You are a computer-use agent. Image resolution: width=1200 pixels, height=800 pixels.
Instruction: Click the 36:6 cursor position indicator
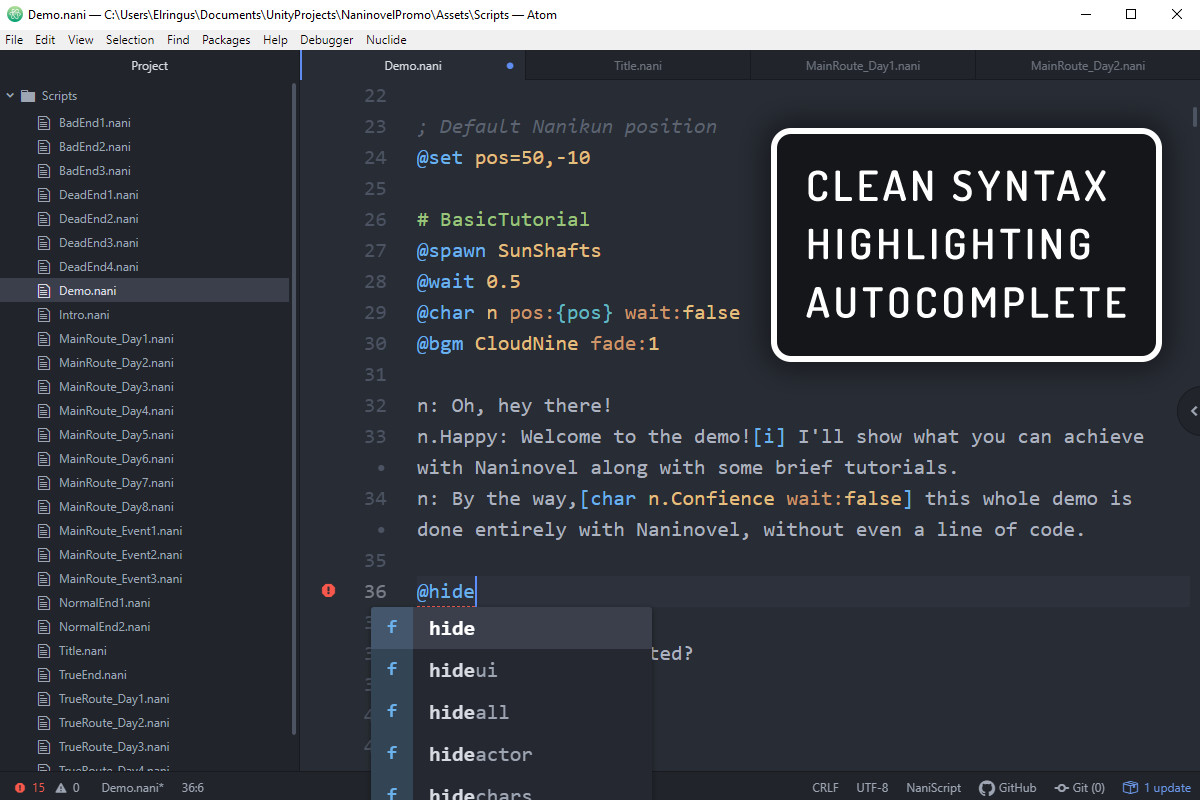[x=192, y=788]
